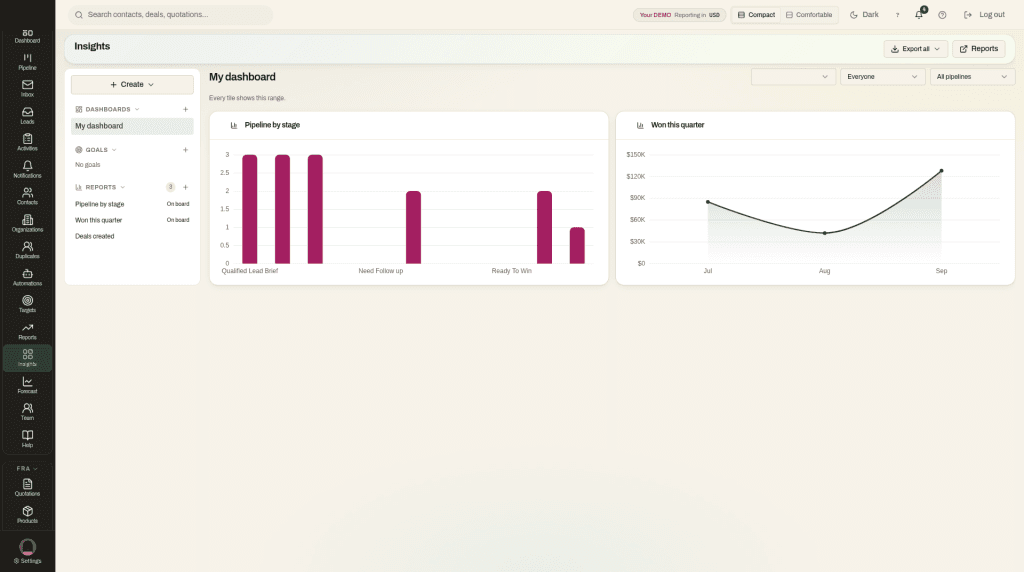1024x572 pixels.
Task: Click the Pipeline by stage tile title
Action: click(x=272, y=125)
